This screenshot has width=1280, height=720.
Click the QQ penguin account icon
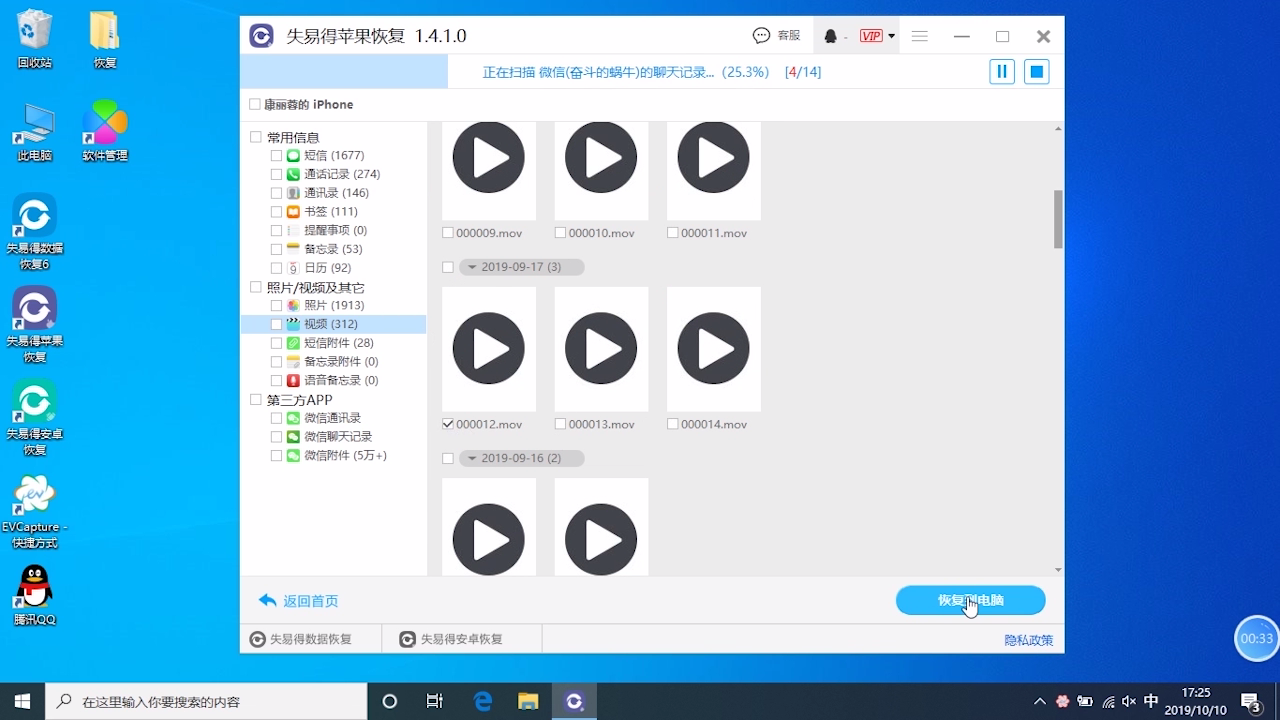pyautogui.click(x=831, y=36)
